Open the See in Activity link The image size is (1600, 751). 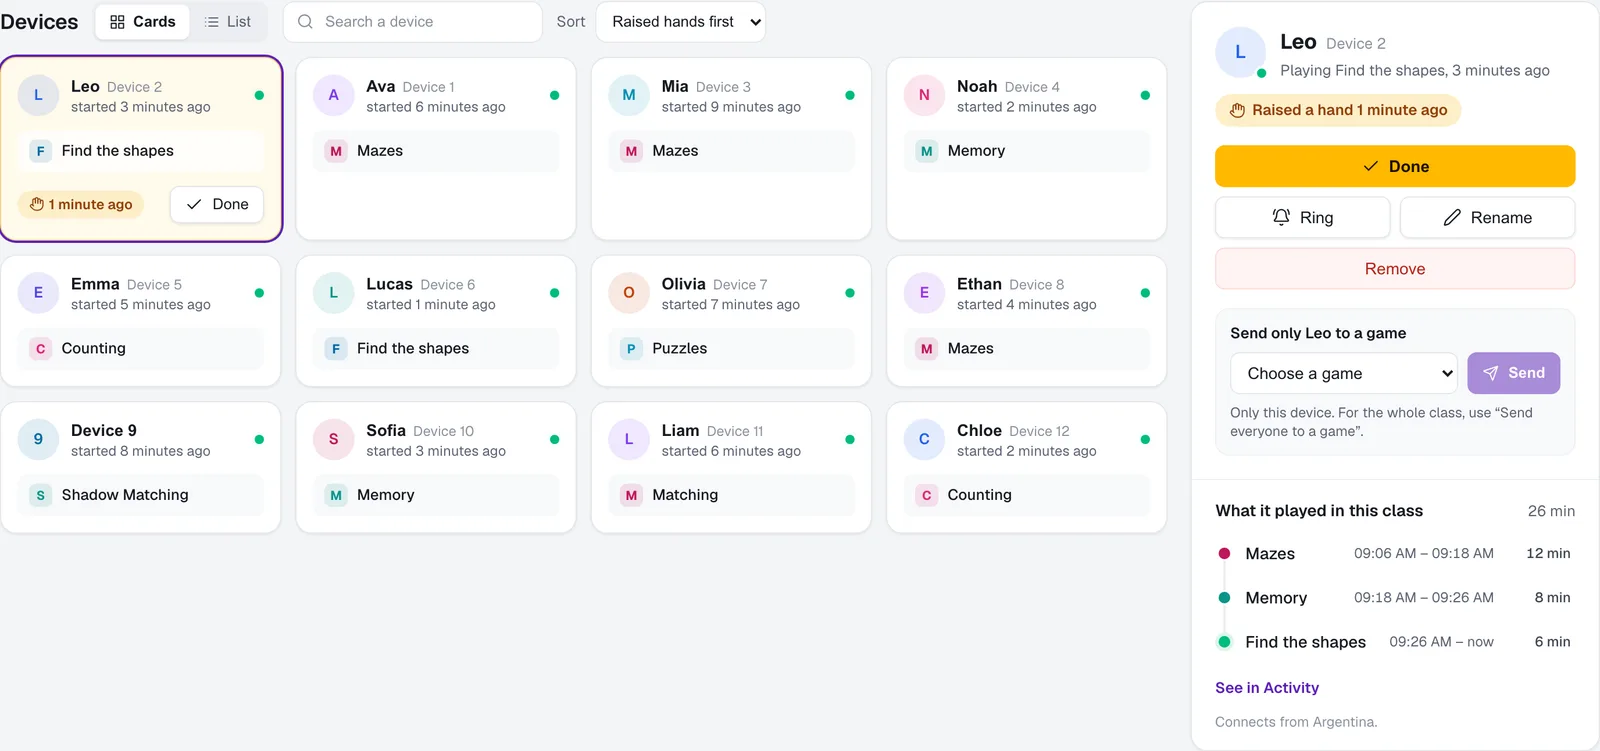pos(1267,688)
